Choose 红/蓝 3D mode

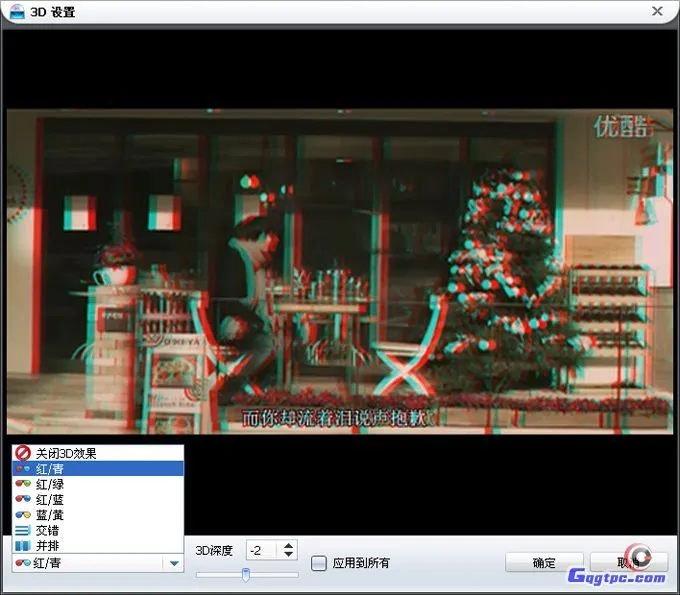click(x=98, y=500)
